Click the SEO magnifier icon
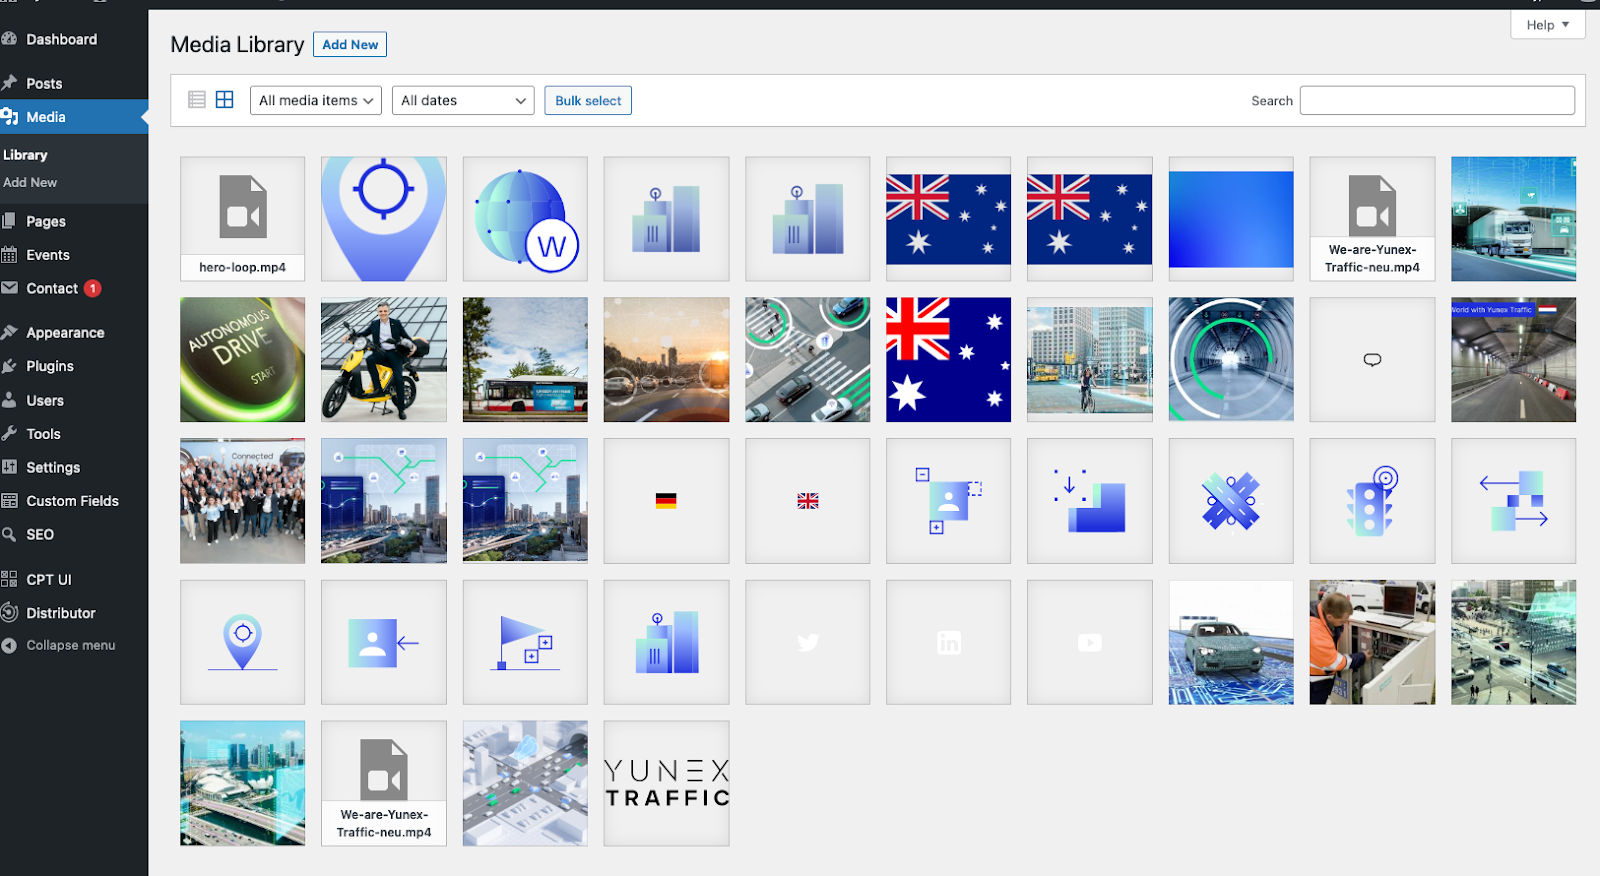The image size is (1600, 876). [10, 534]
